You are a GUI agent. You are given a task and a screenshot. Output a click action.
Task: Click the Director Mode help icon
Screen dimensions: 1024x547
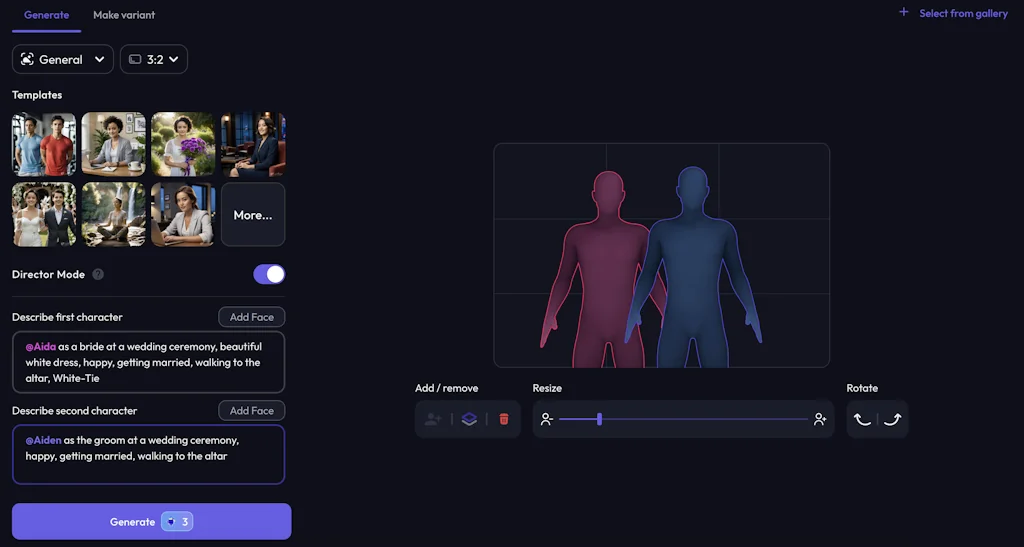tap(98, 274)
